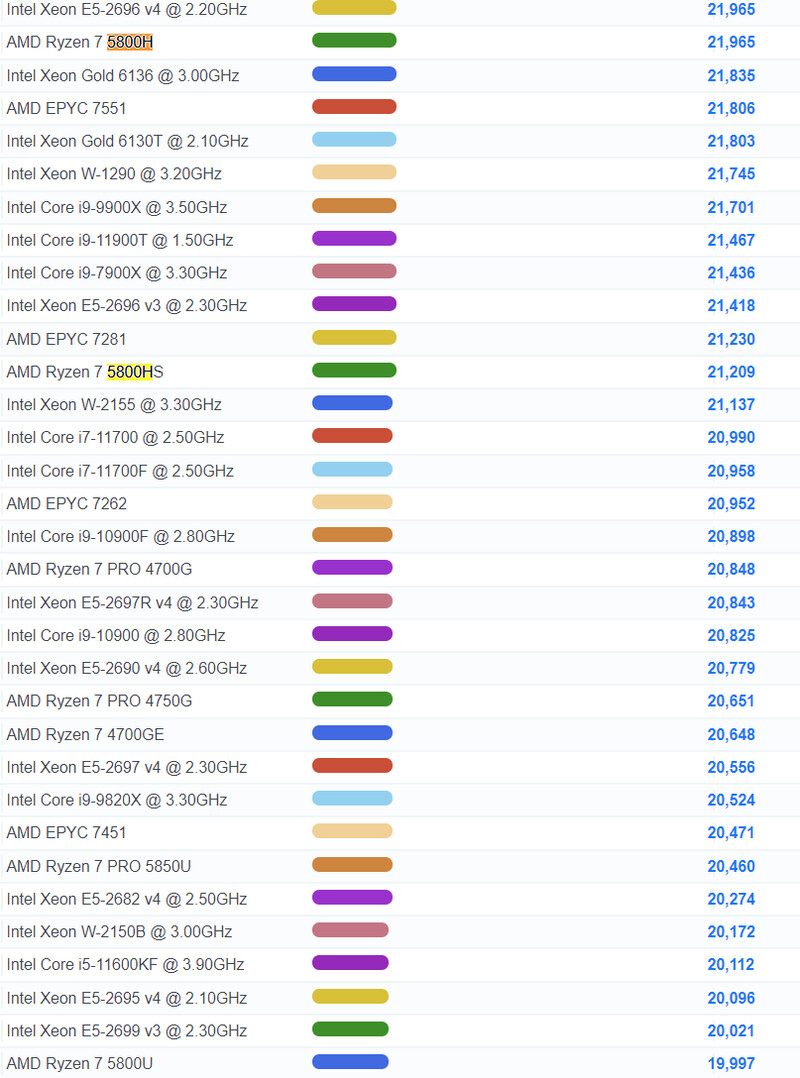Open Intel Xeon E5-2682 v4 @ 2.50GHz
800x1078 pixels.
(126, 899)
